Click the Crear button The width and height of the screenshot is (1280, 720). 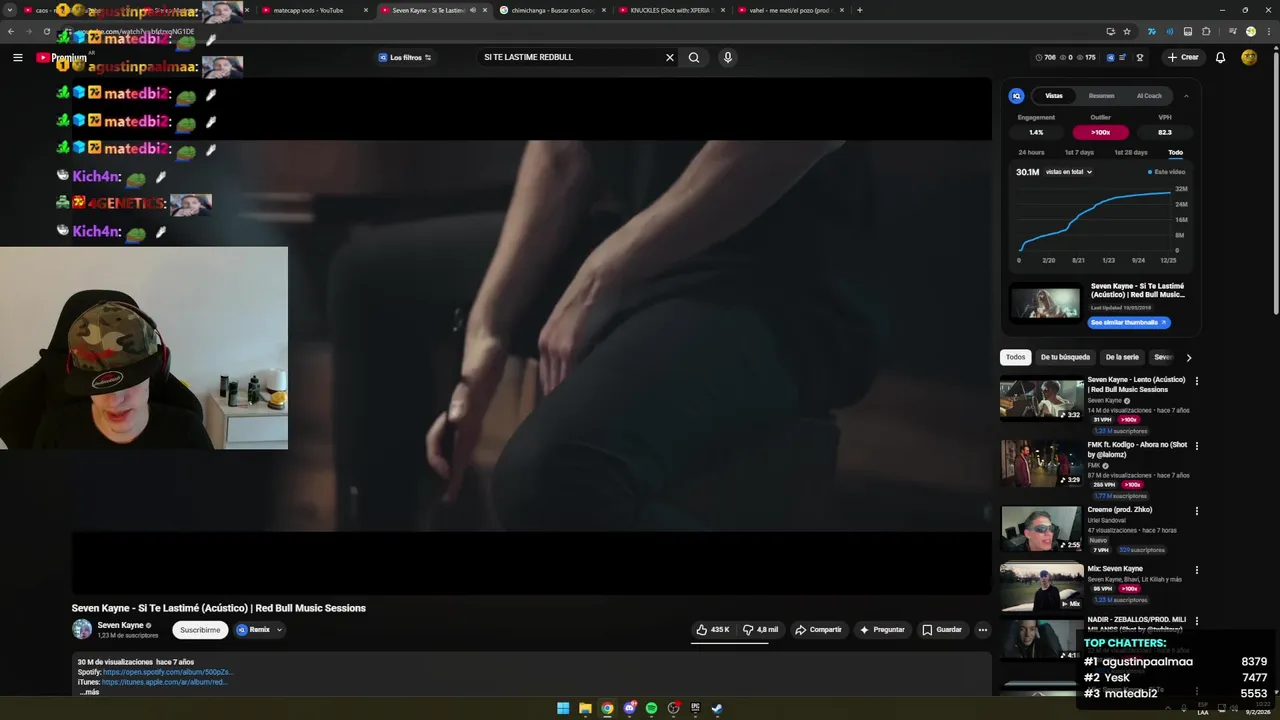1183,58
